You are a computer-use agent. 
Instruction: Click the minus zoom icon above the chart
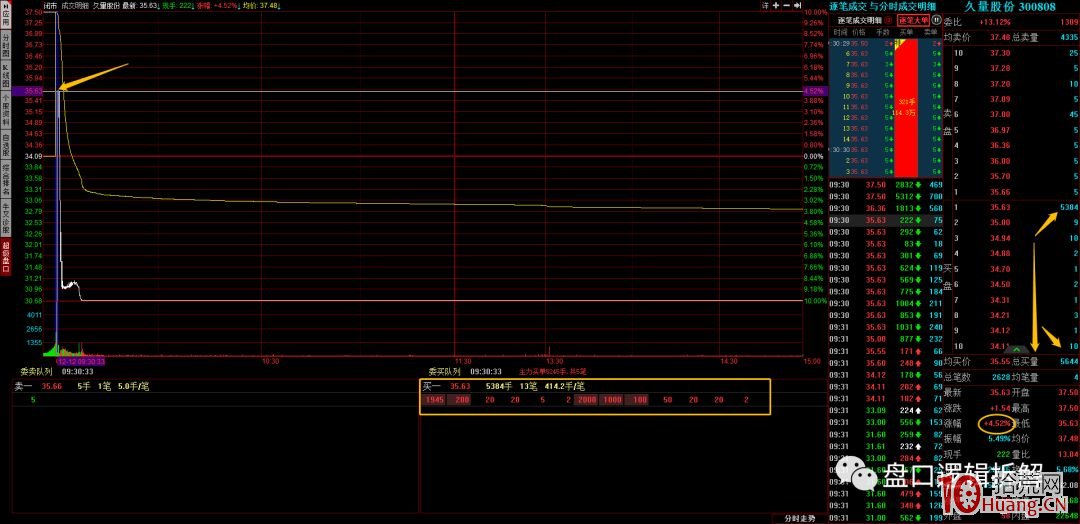786,5
